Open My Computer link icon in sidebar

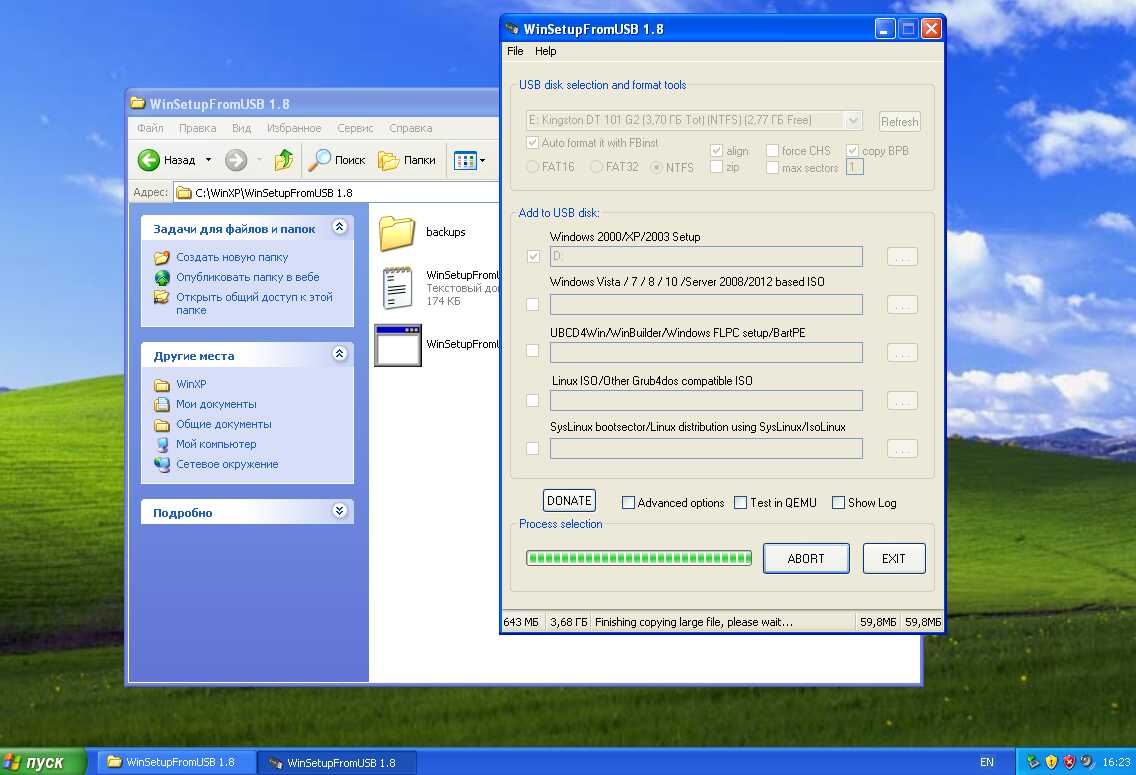(162, 444)
